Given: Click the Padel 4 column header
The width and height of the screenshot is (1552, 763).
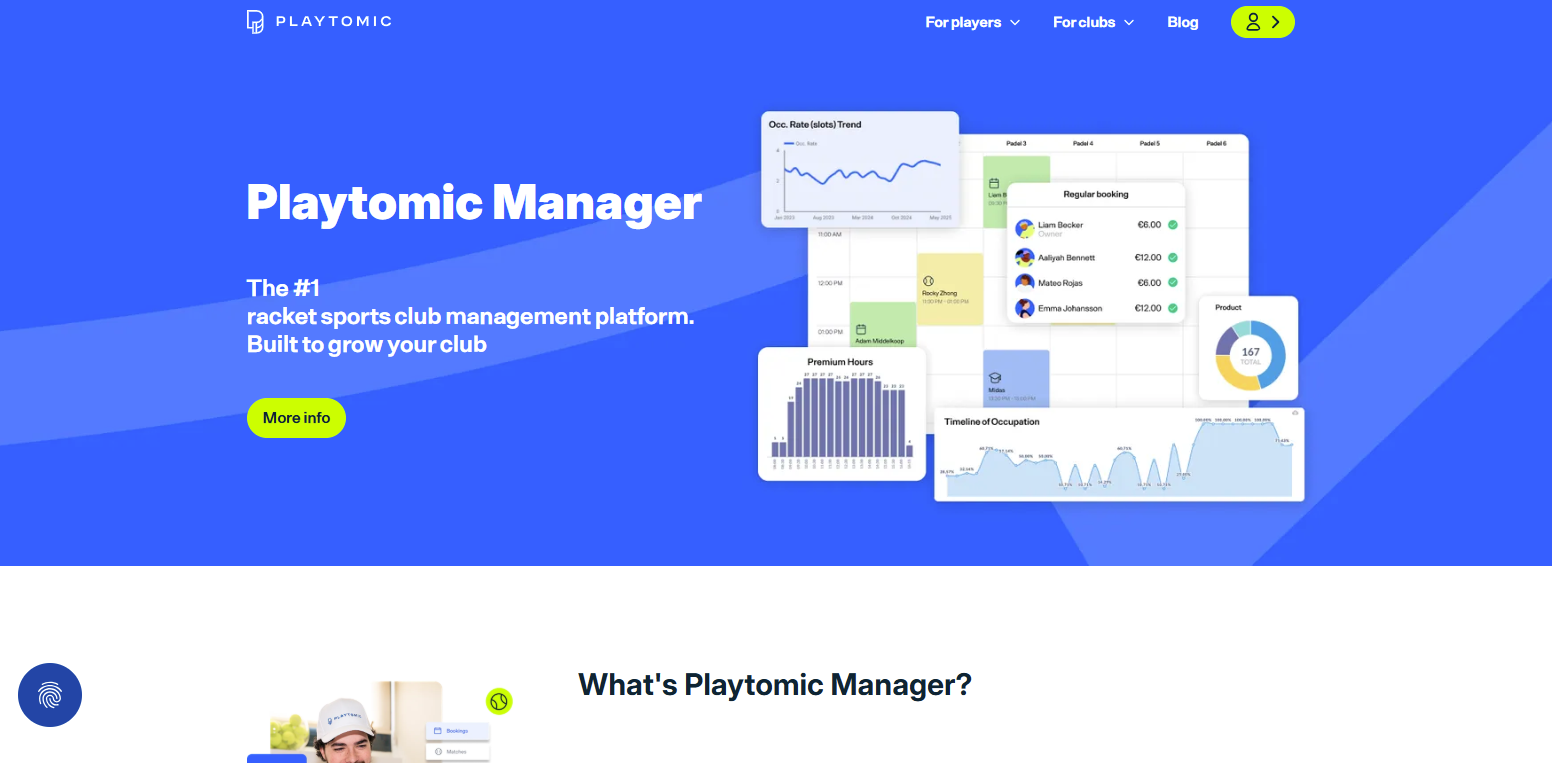Looking at the screenshot, I should (1083, 144).
